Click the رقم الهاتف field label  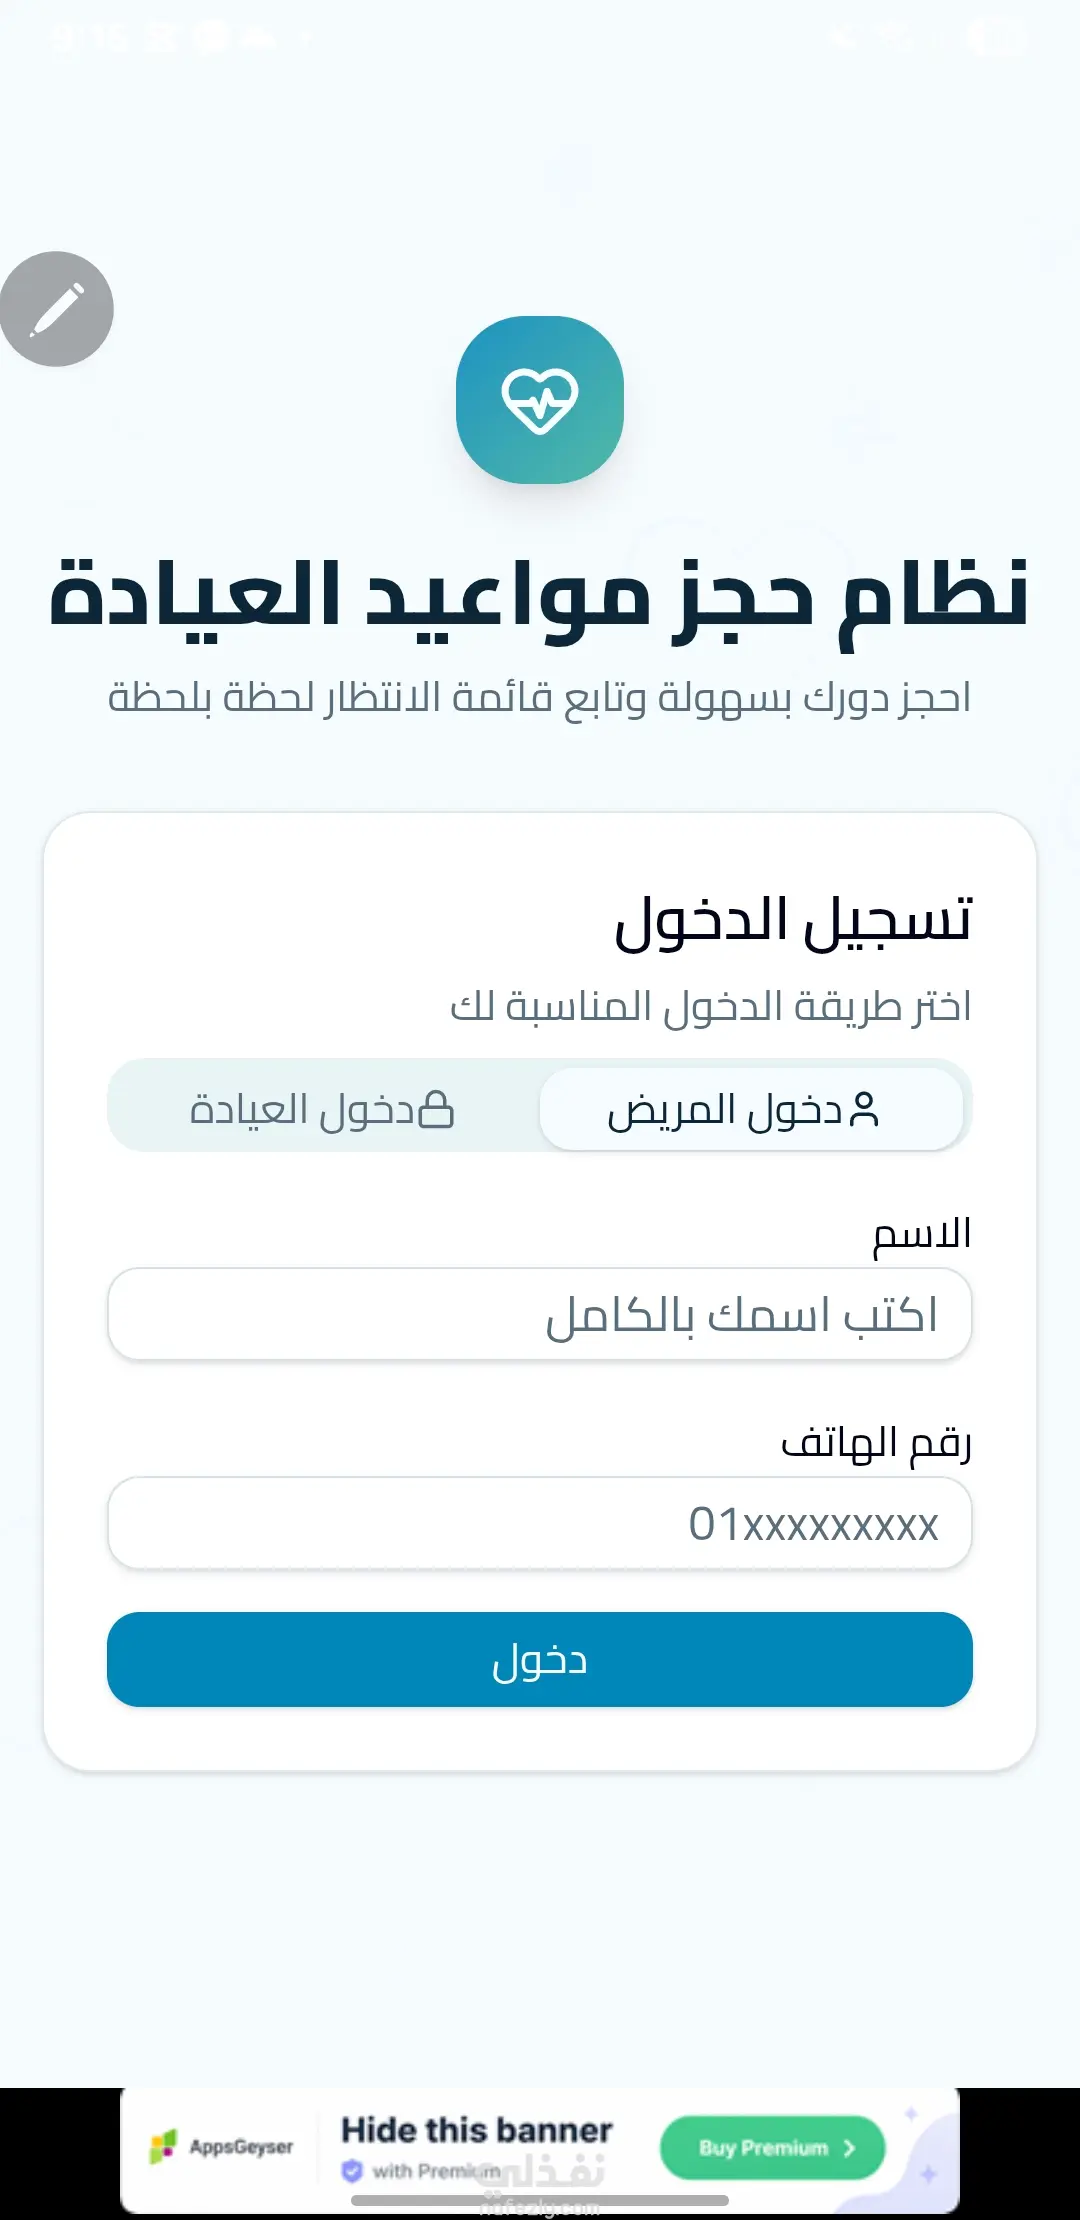point(876,1443)
